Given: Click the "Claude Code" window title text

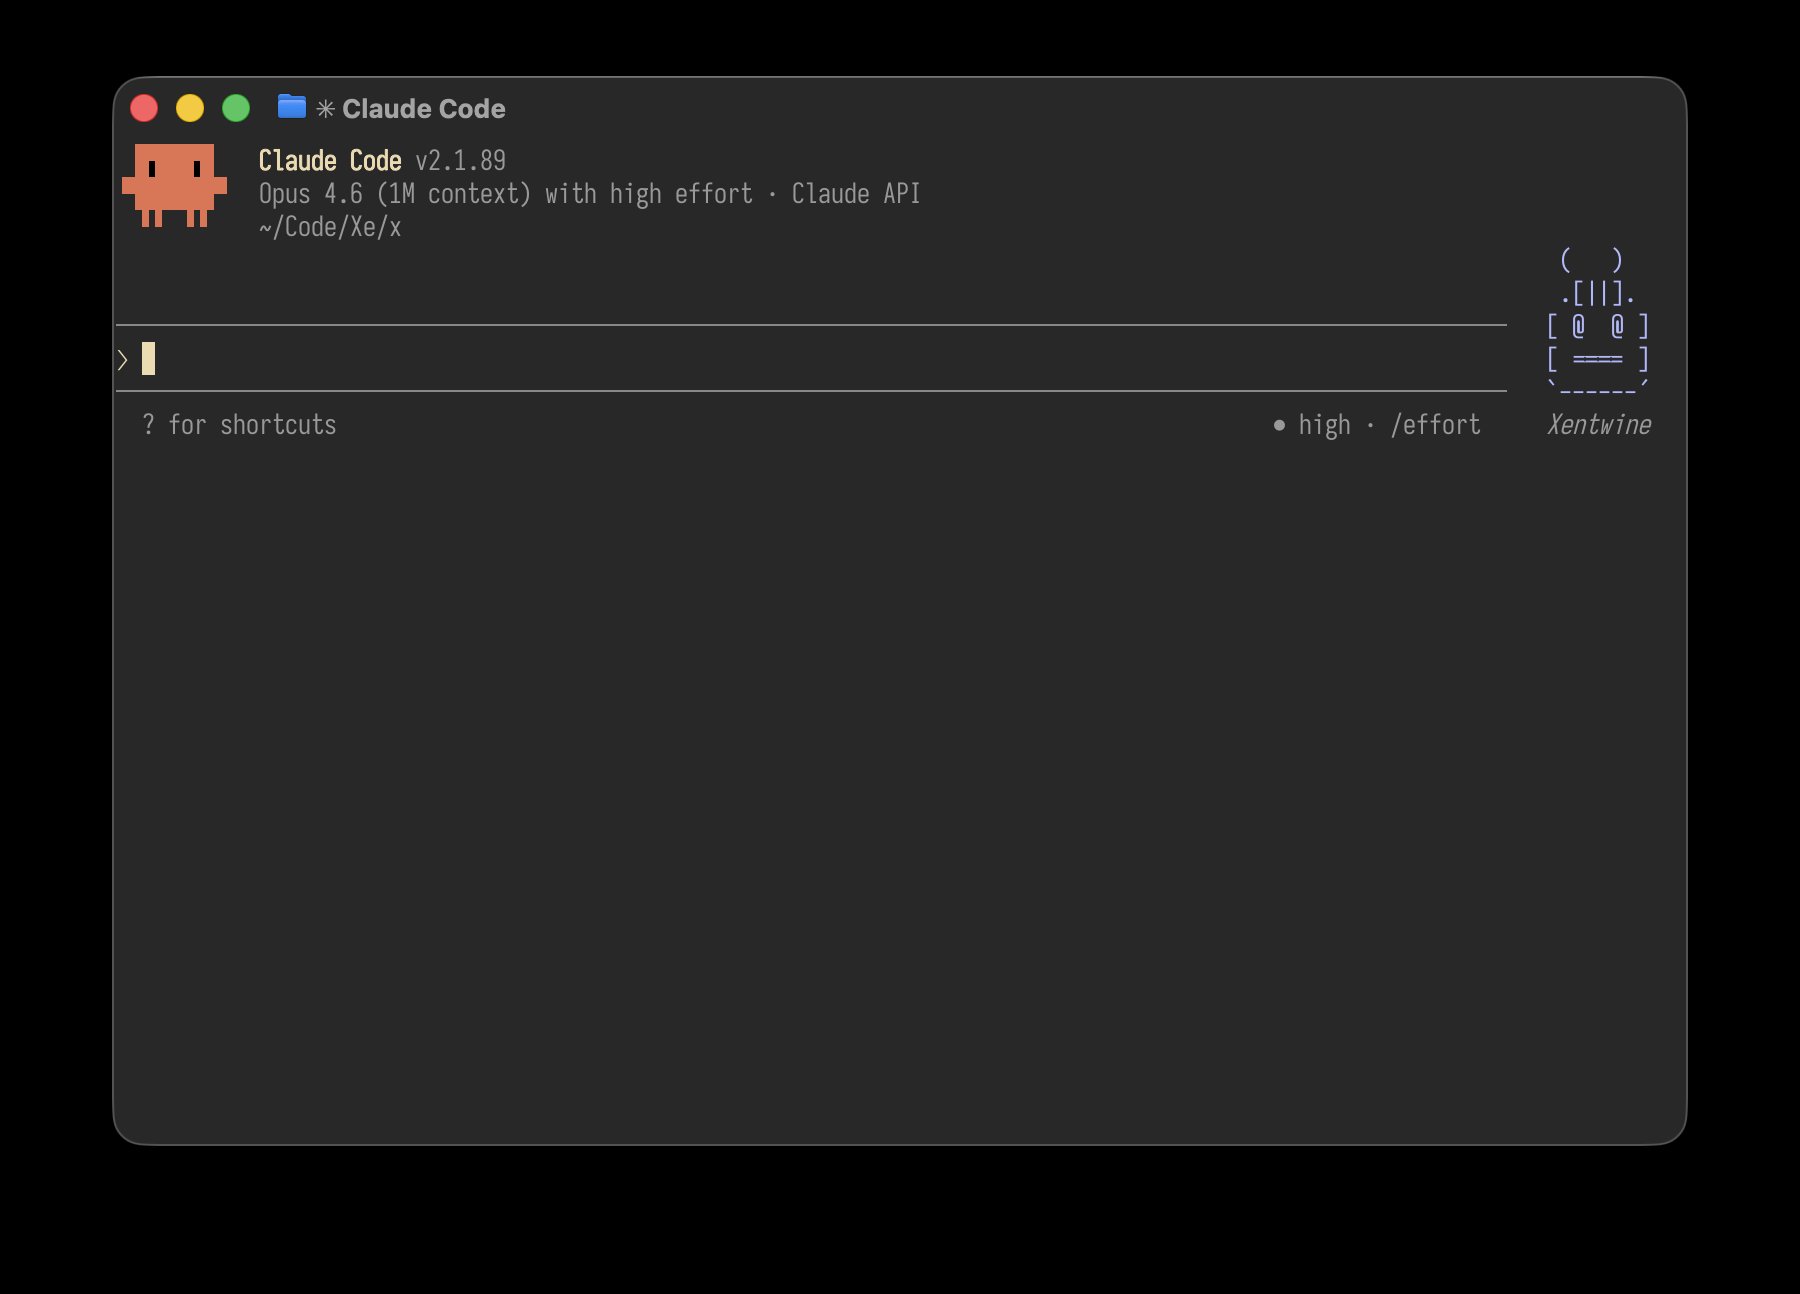Looking at the screenshot, I should [x=424, y=108].
